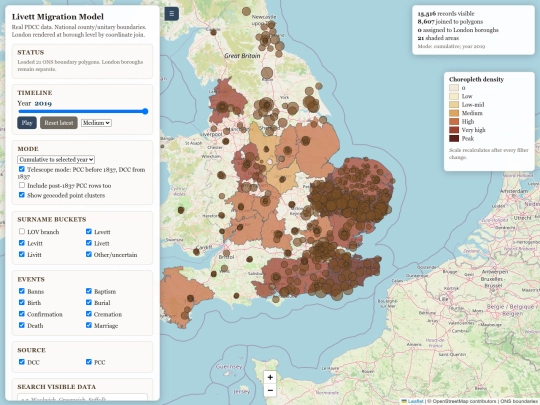This screenshot has width=540, height=405.
Task: Click the 'Livett Migration Model' heading
Action: click(x=58, y=17)
